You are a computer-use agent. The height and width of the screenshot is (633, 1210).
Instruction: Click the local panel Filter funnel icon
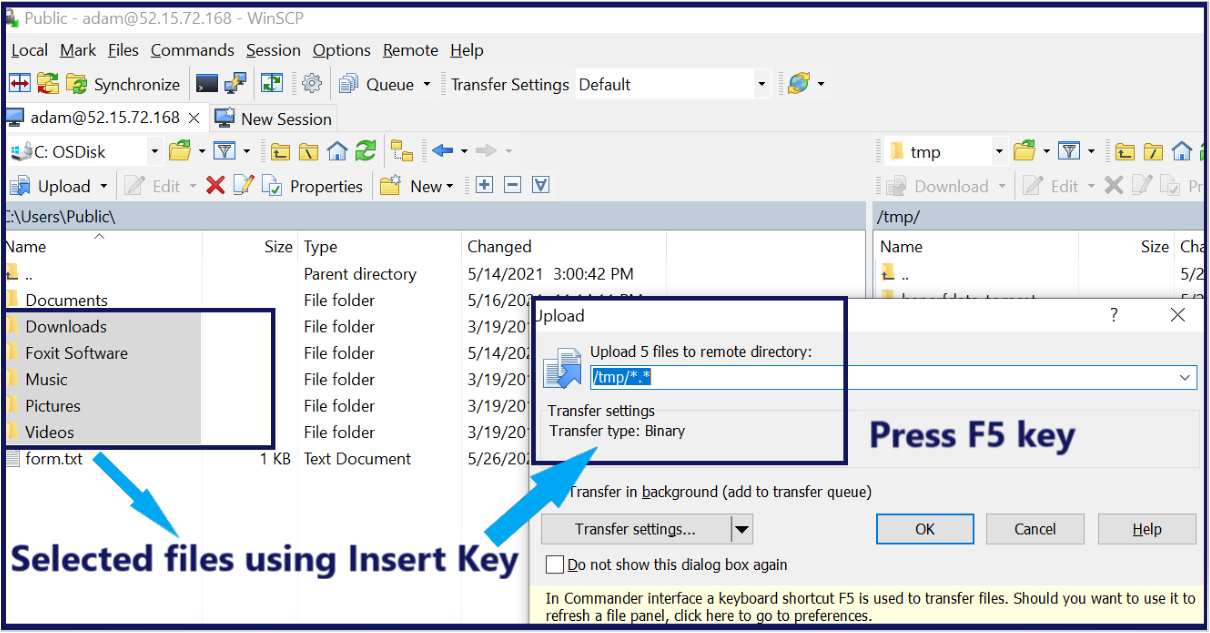click(226, 152)
